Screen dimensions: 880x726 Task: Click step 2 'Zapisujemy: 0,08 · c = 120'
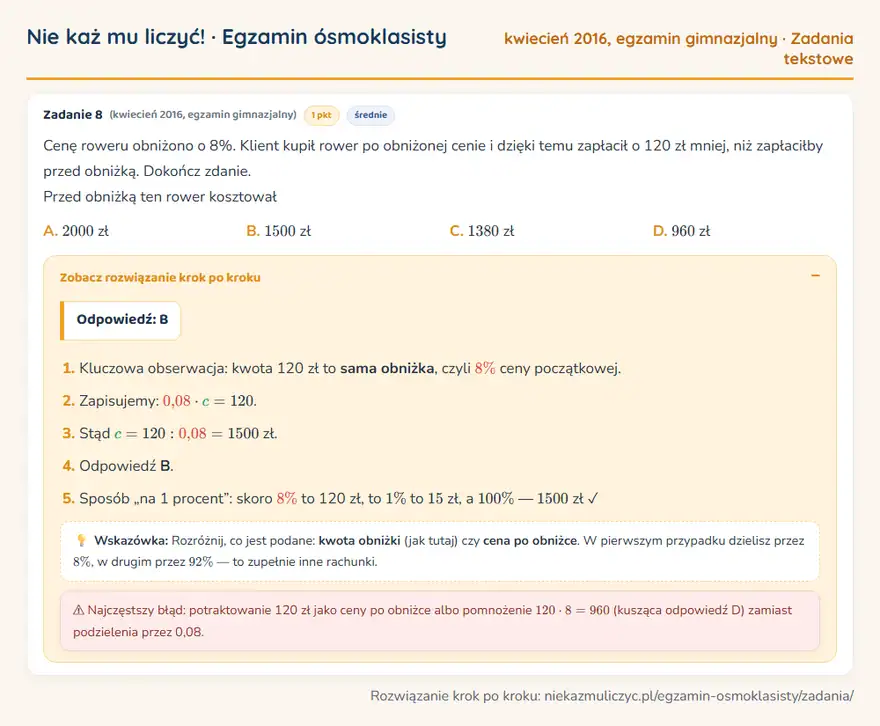(159, 401)
